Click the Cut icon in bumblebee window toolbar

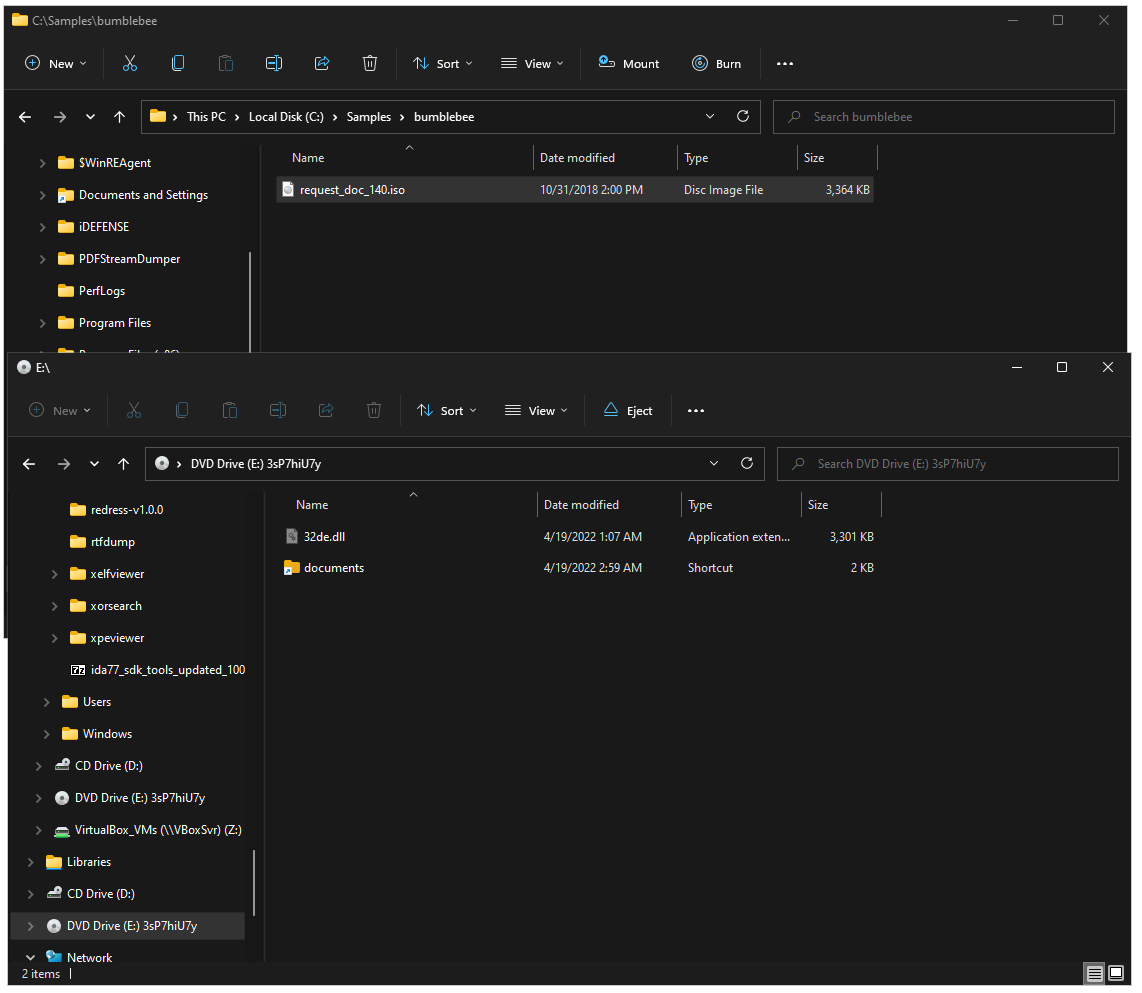(130, 63)
